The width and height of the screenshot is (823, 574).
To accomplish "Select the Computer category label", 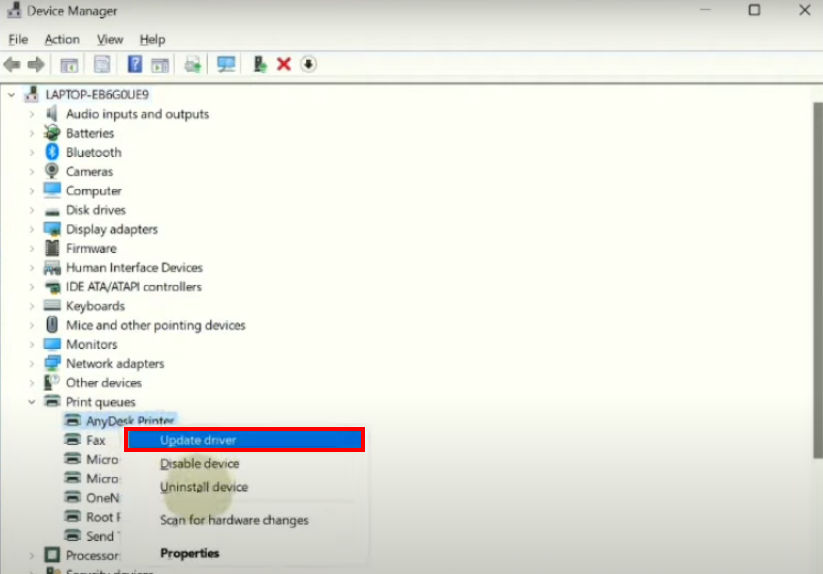I will [x=93, y=191].
